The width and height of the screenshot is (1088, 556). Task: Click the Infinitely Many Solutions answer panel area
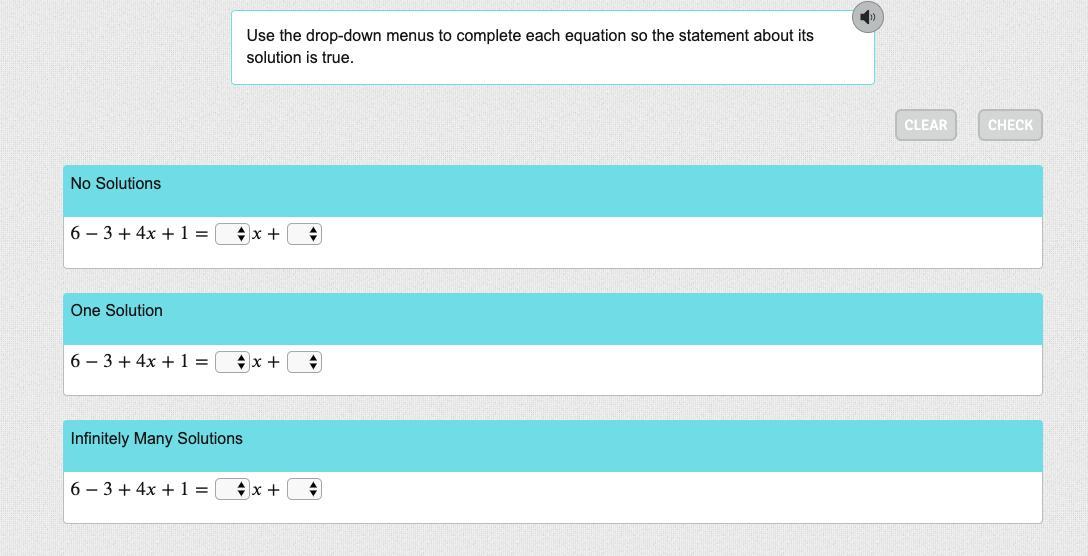pos(680,498)
